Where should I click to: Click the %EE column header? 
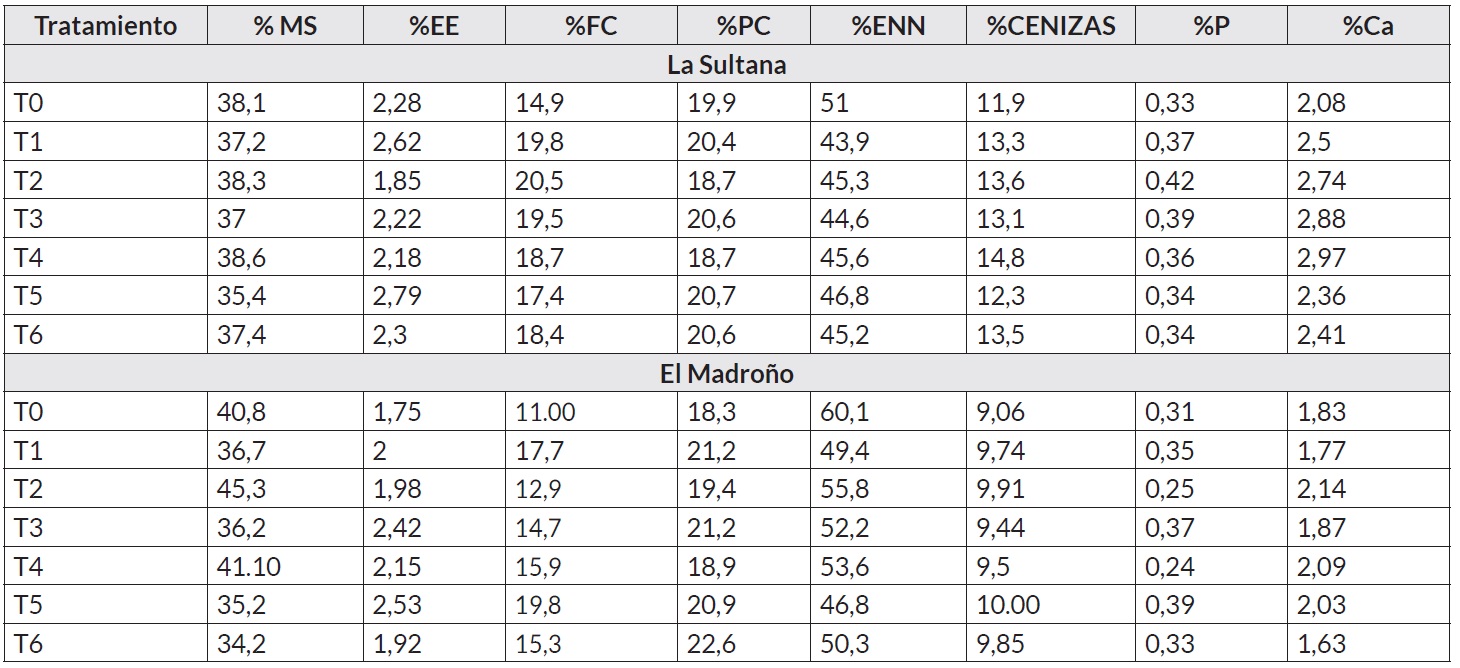434,26
